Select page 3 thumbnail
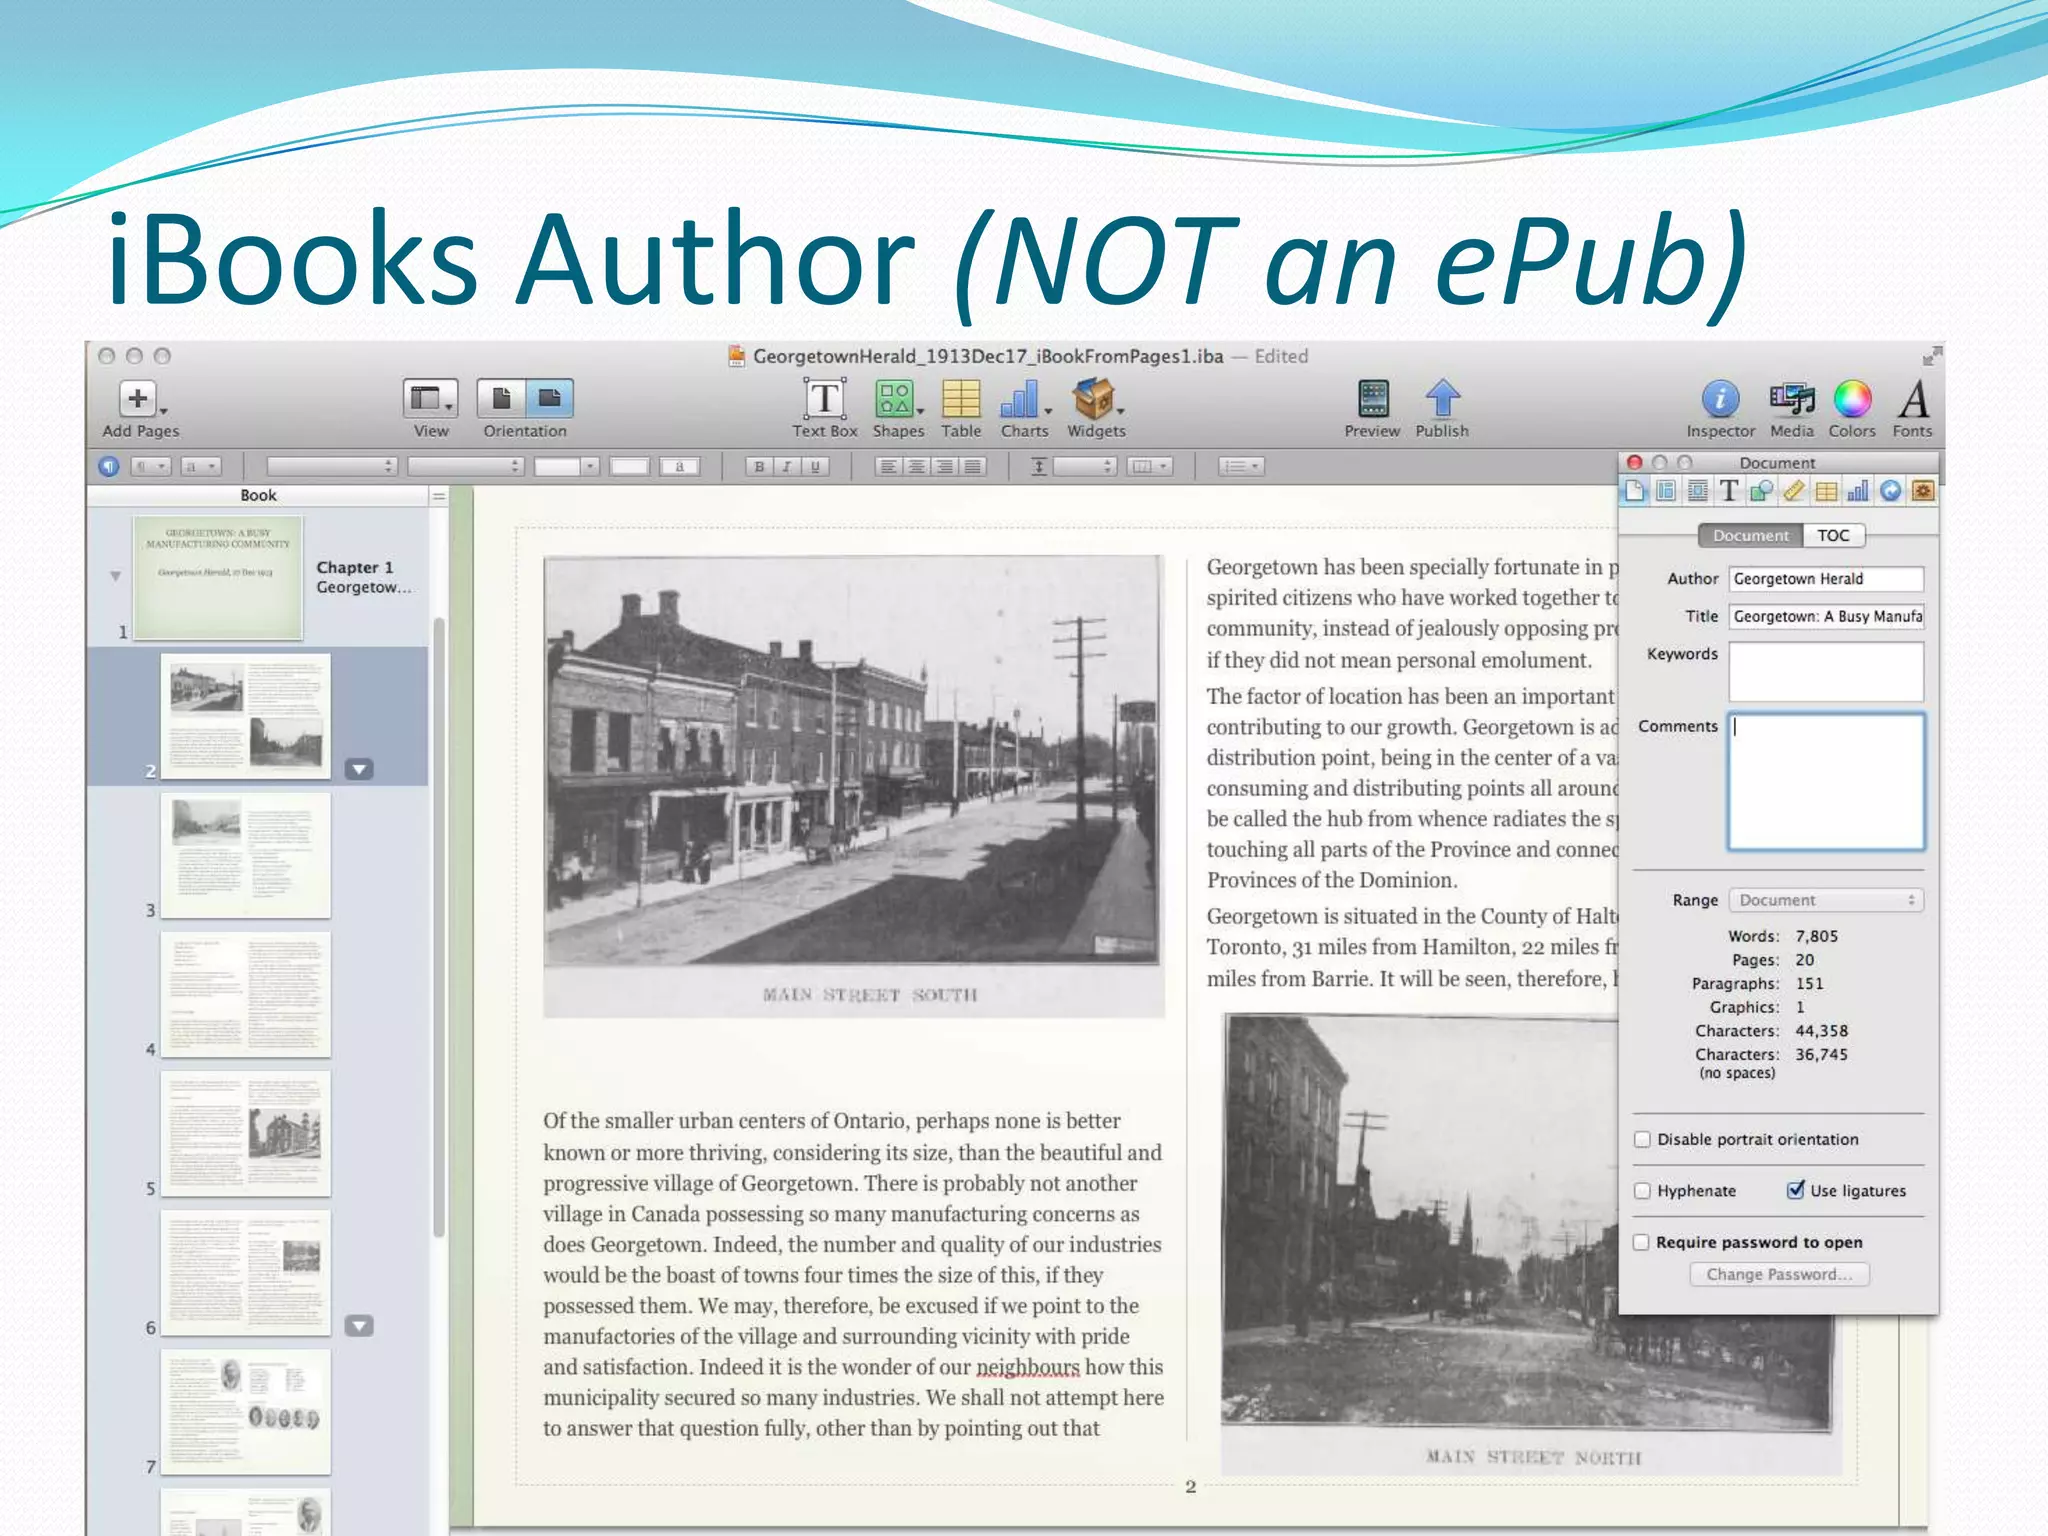The image size is (2048, 1536). point(246,856)
